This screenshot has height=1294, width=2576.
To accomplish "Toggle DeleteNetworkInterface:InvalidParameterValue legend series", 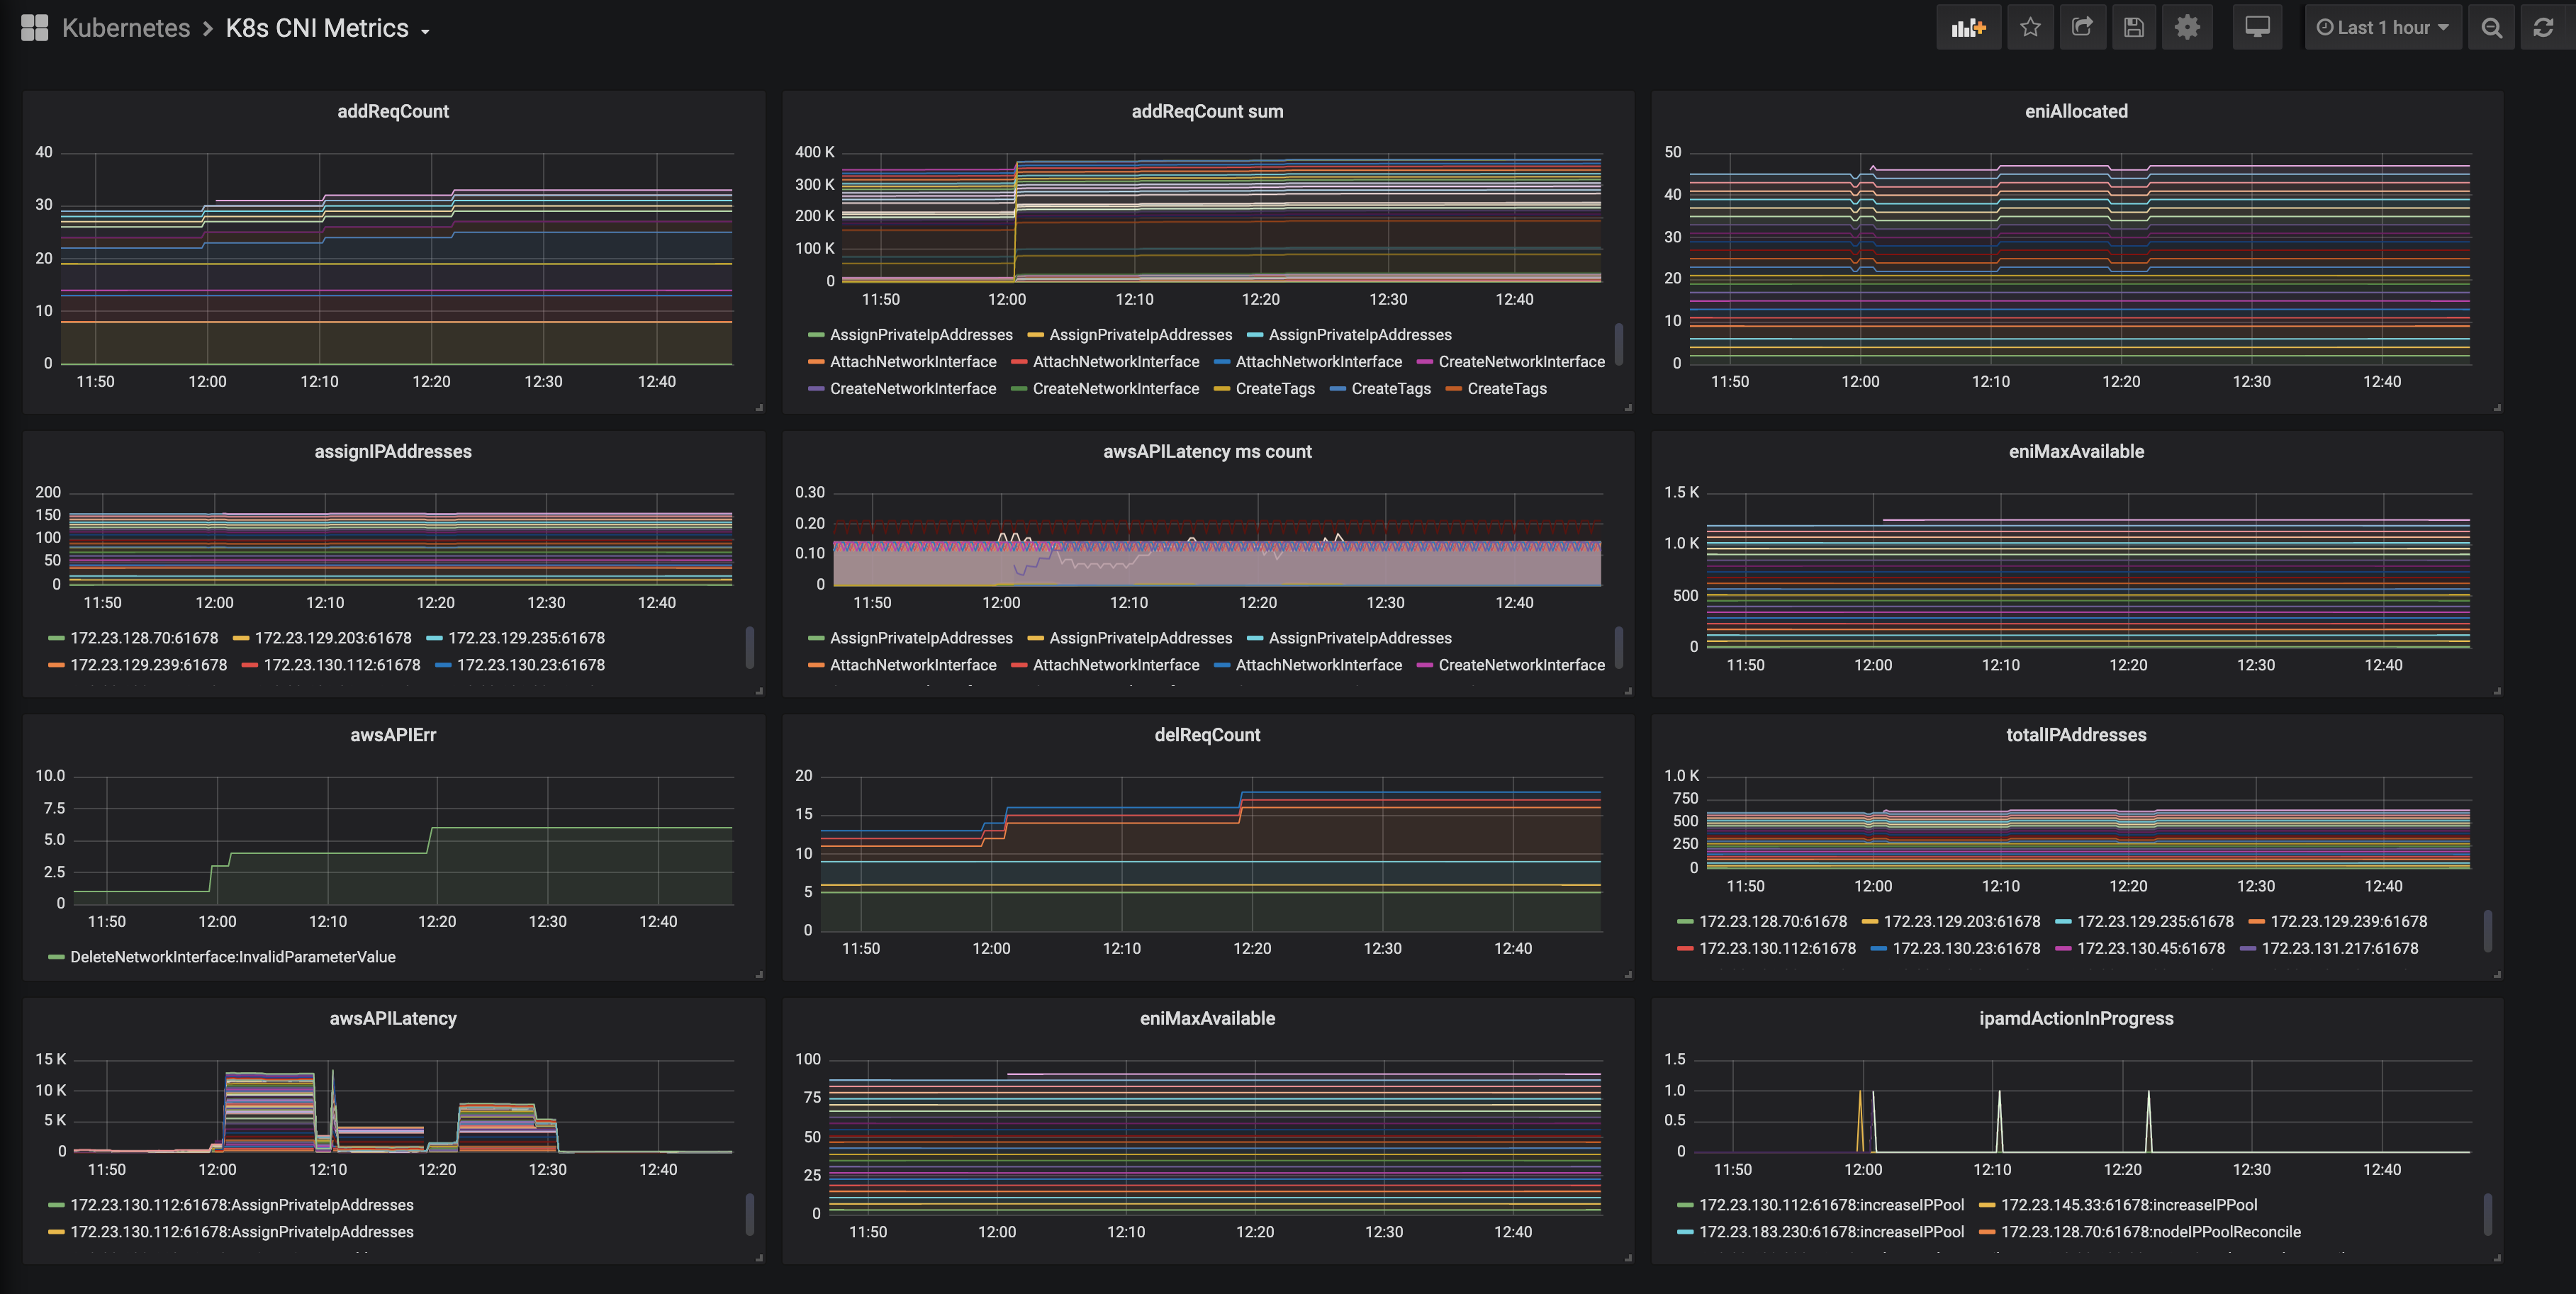I will point(232,957).
